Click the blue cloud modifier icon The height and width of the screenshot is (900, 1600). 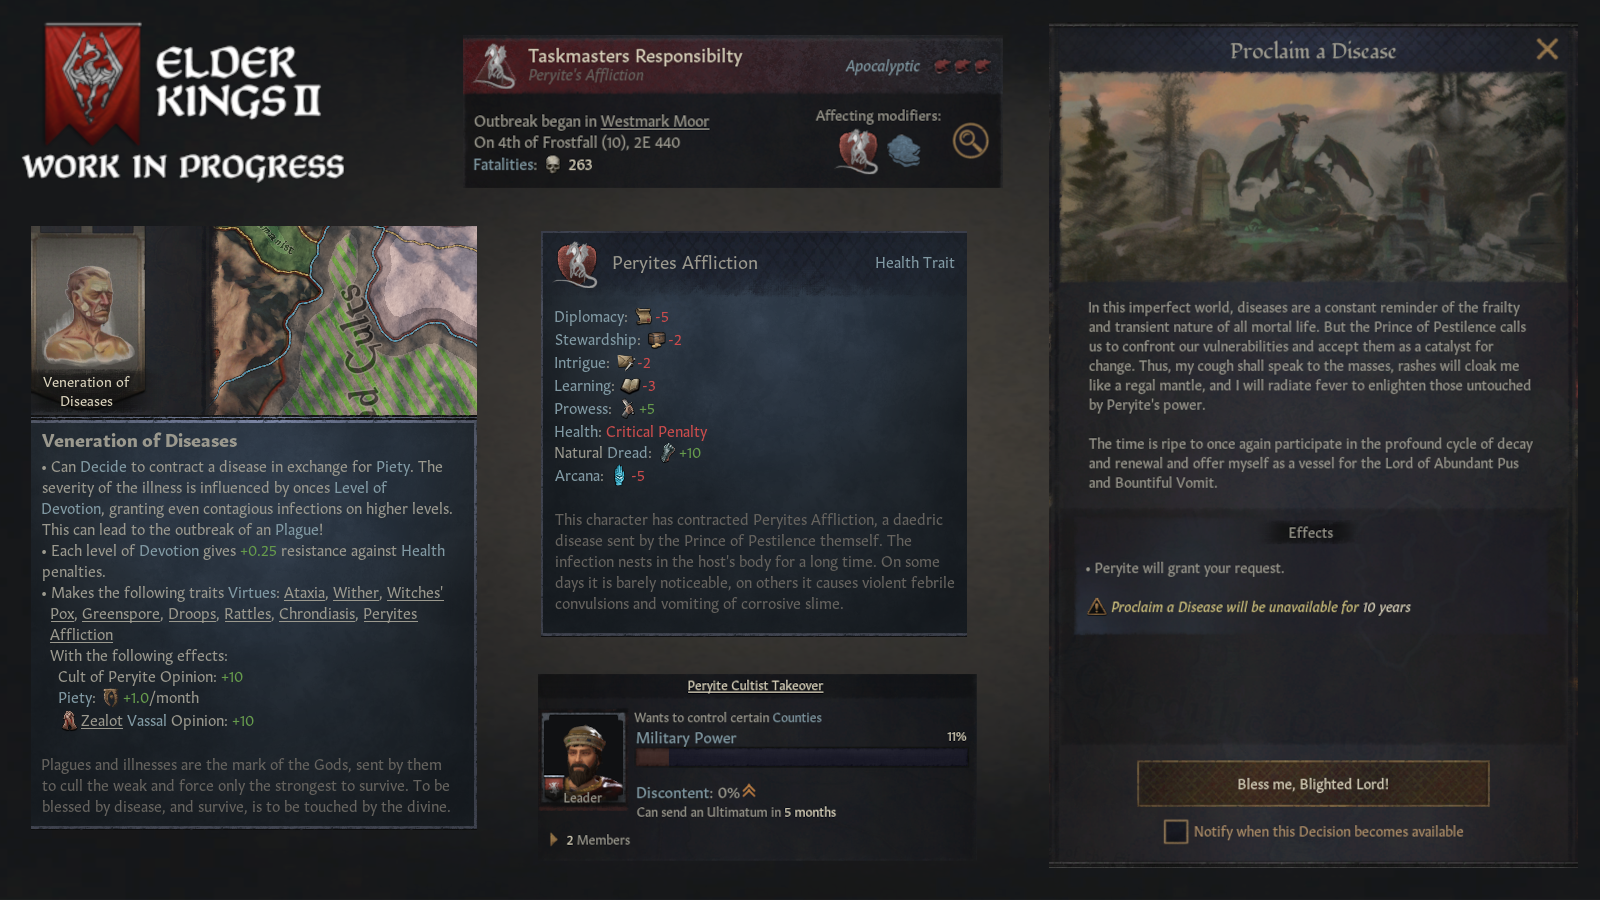tap(904, 151)
